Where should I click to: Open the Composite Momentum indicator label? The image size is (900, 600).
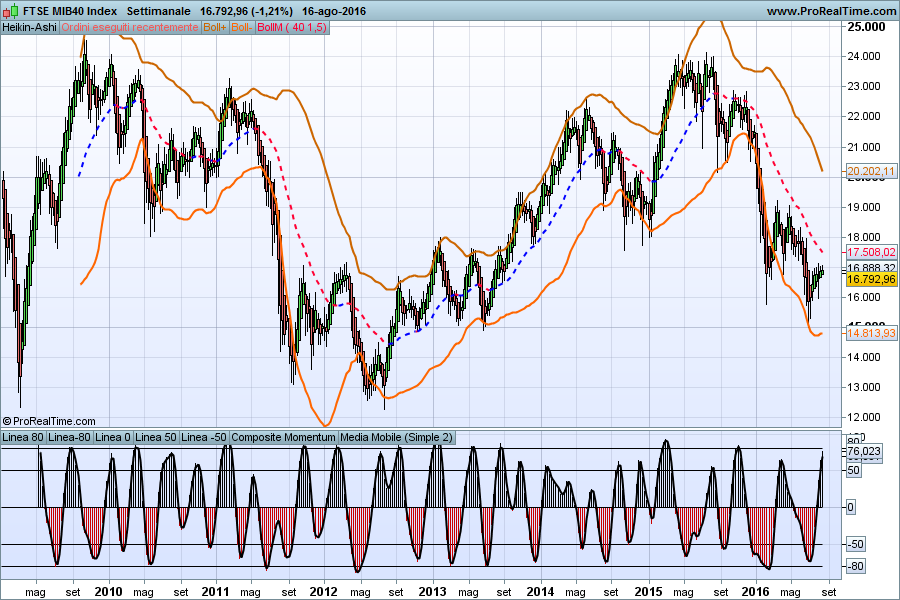pyautogui.click(x=284, y=437)
